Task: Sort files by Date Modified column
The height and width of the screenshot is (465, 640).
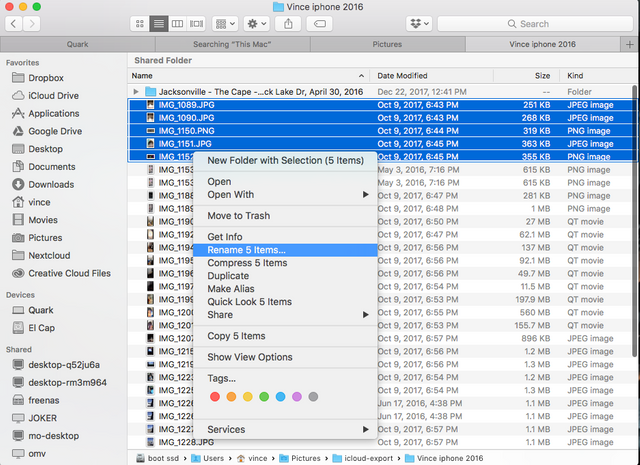Action: point(400,76)
